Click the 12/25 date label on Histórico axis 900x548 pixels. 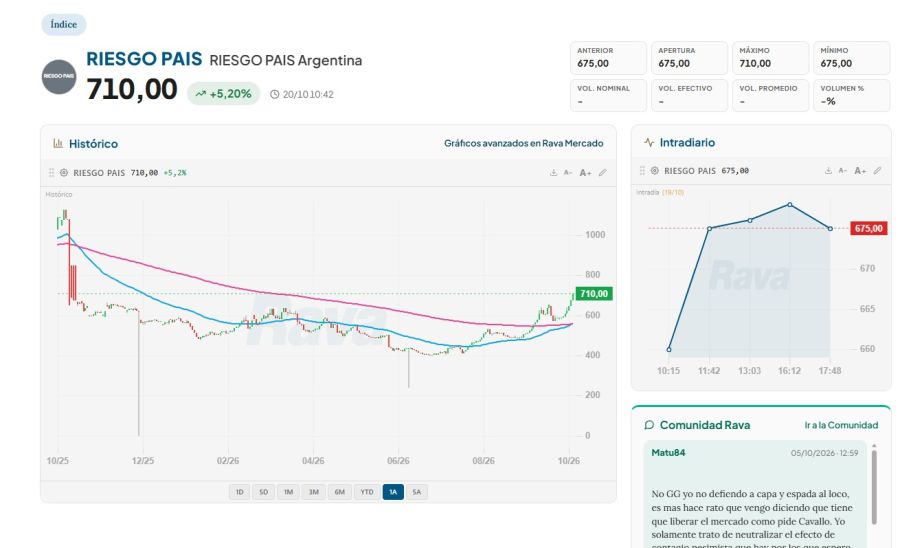[x=143, y=461]
